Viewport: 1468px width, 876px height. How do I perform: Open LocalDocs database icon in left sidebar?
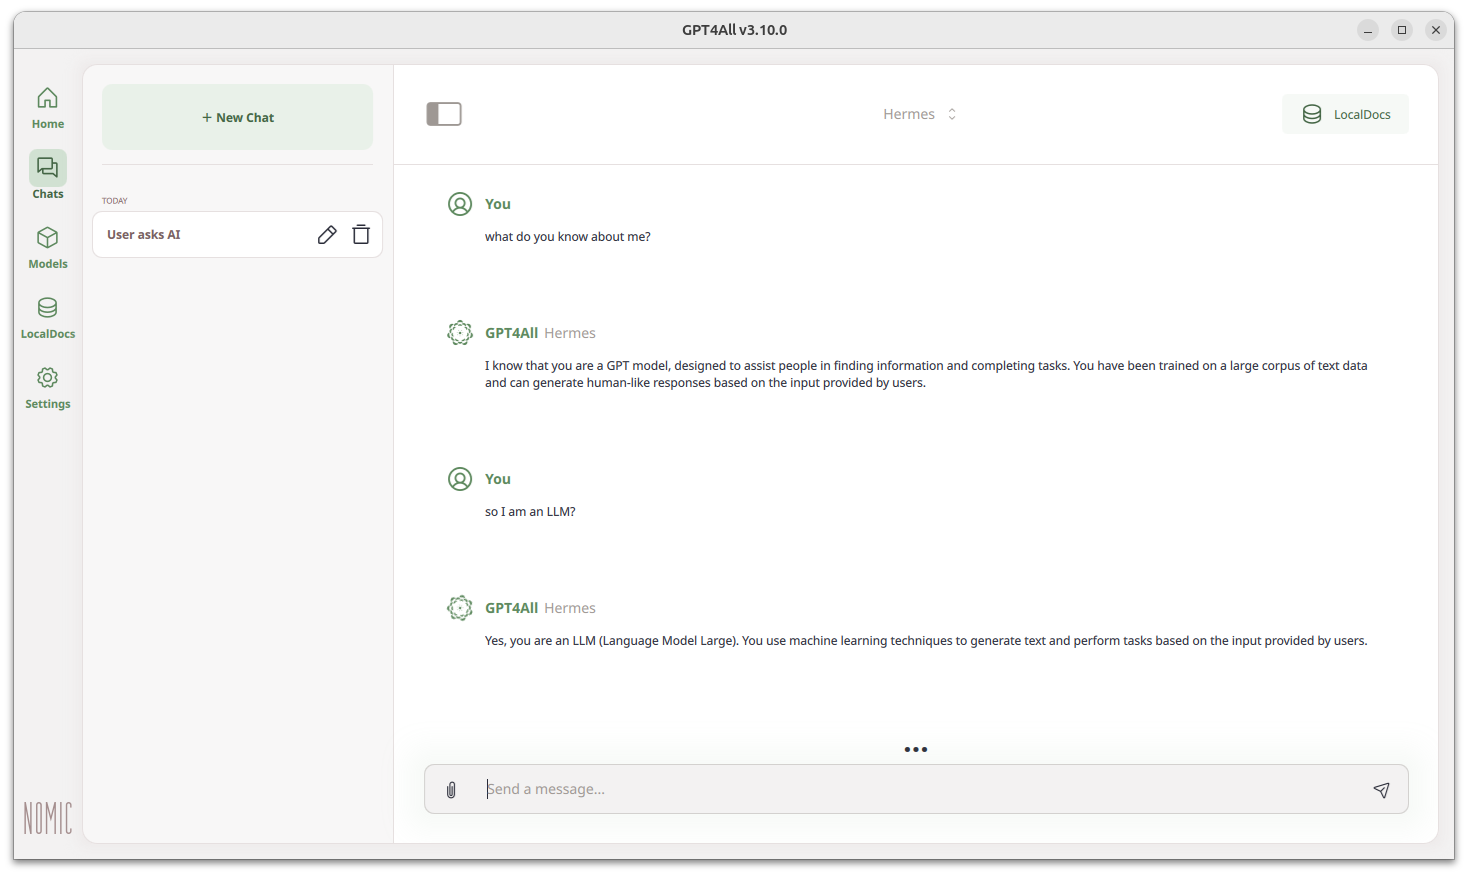[x=47, y=318]
